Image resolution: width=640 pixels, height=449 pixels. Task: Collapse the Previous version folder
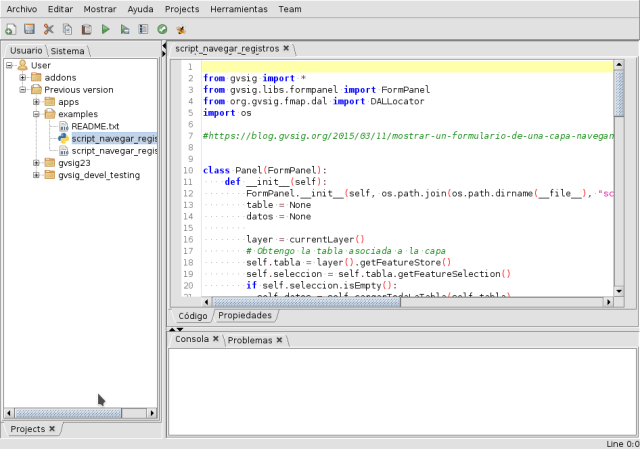click(x=23, y=89)
